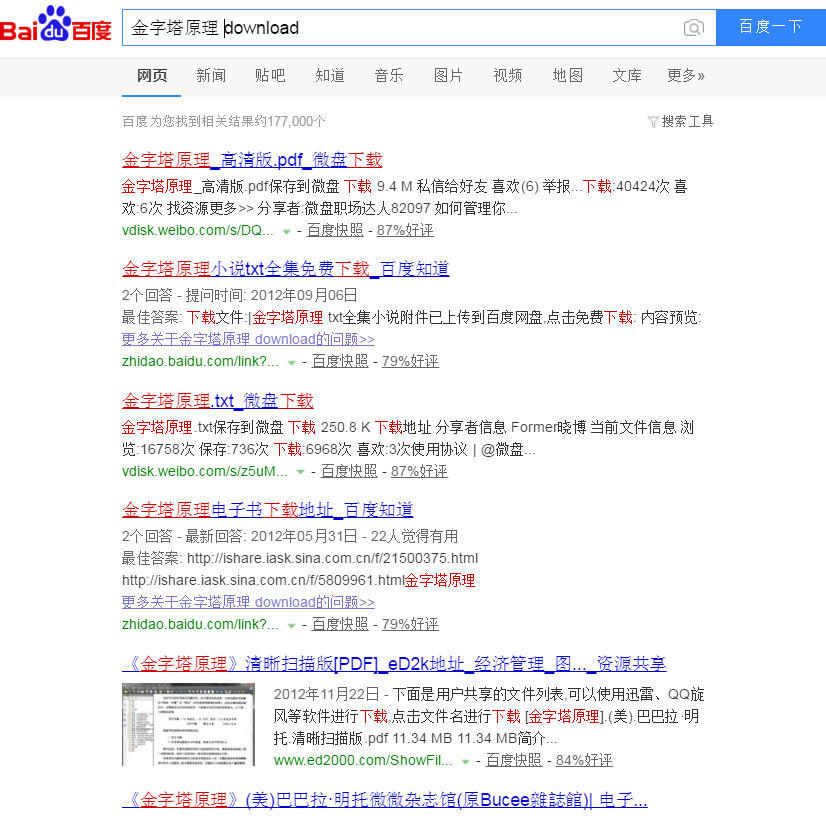The height and width of the screenshot is (818, 826).
Task: Open result 金字塔原理_高清版.pdf_微盘下载
Action: (x=252, y=160)
